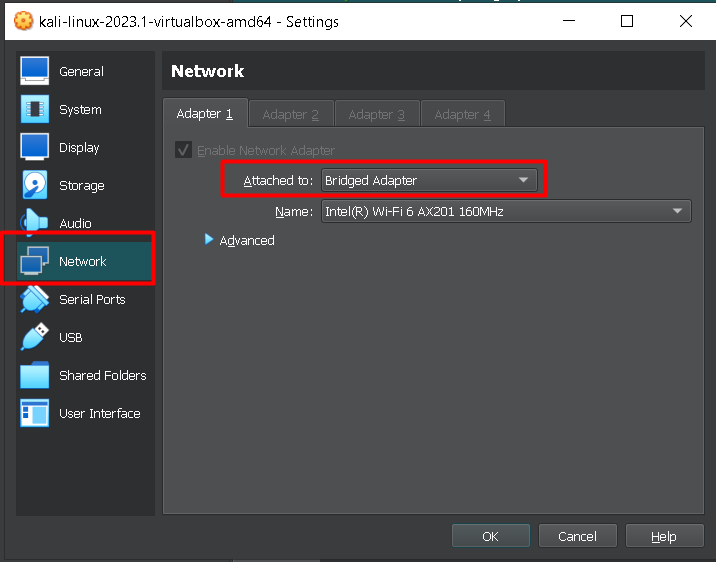Go to Serial Ports settings label
716x562 pixels.
pyautogui.click(x=92, y=299)
